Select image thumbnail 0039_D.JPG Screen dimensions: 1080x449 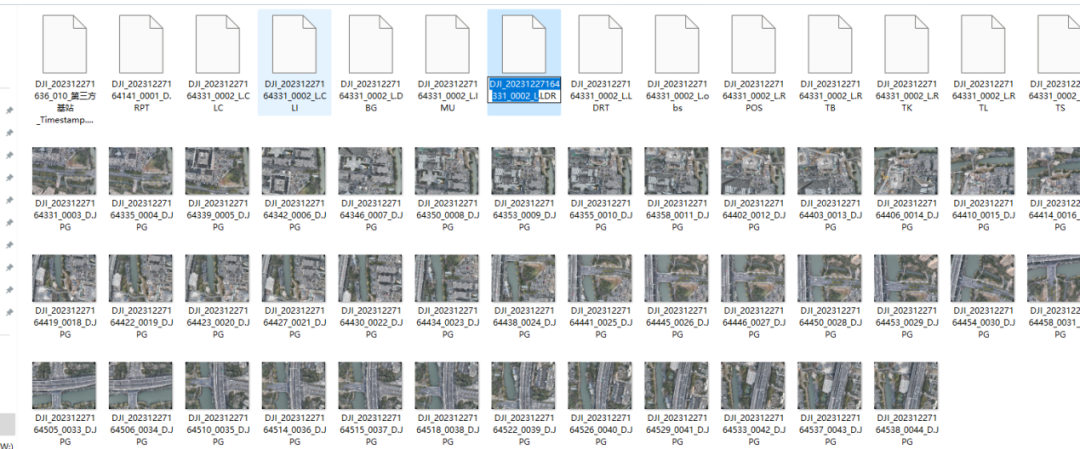pyautogui.click(x=523, y=386)
